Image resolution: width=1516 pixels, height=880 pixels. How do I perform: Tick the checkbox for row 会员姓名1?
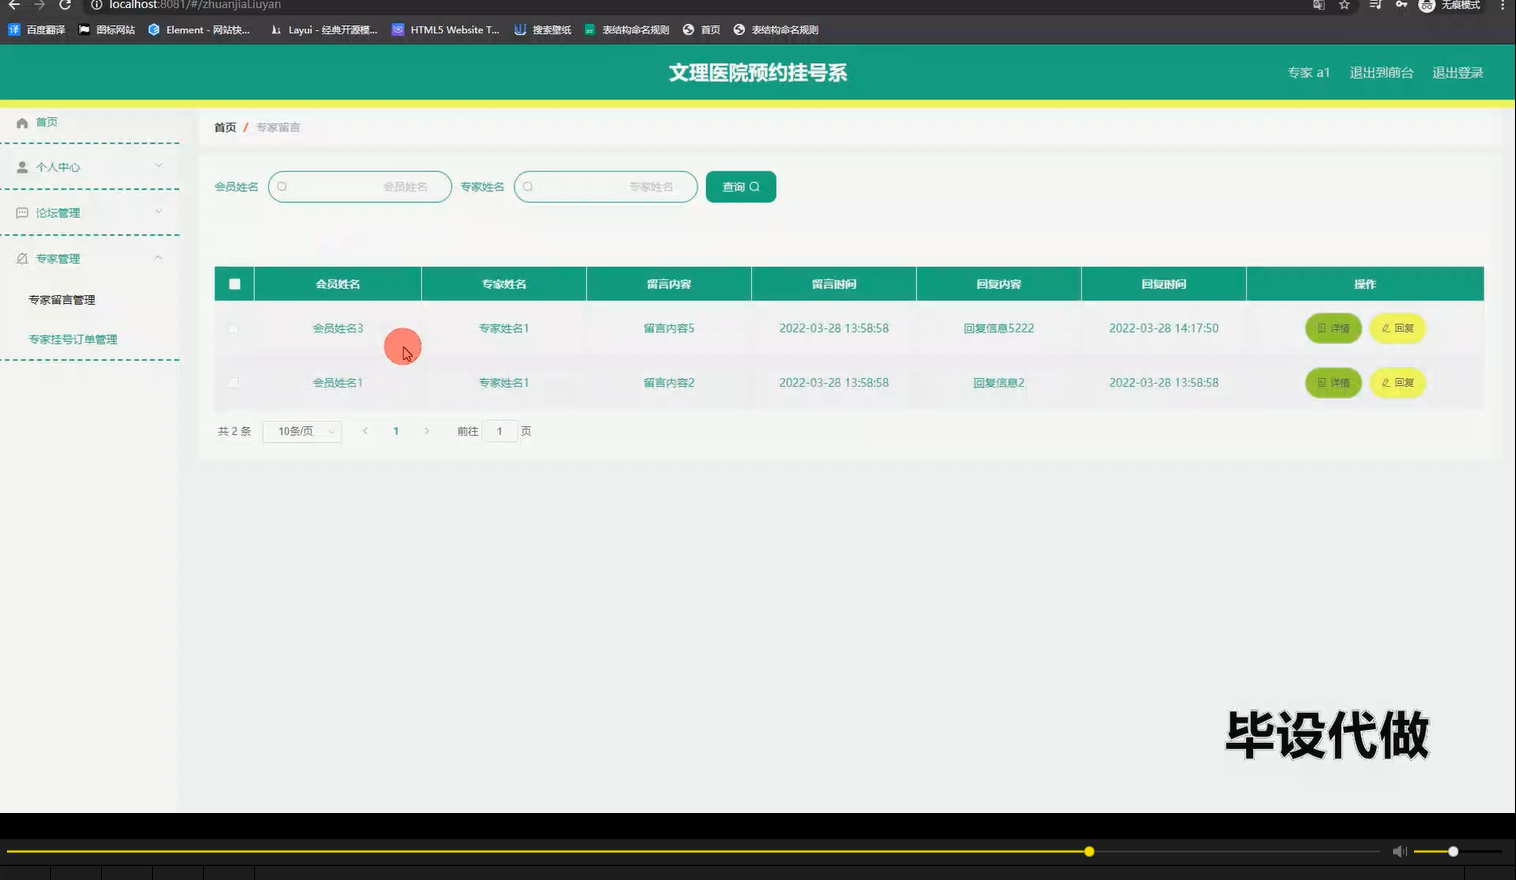[233, 382]
